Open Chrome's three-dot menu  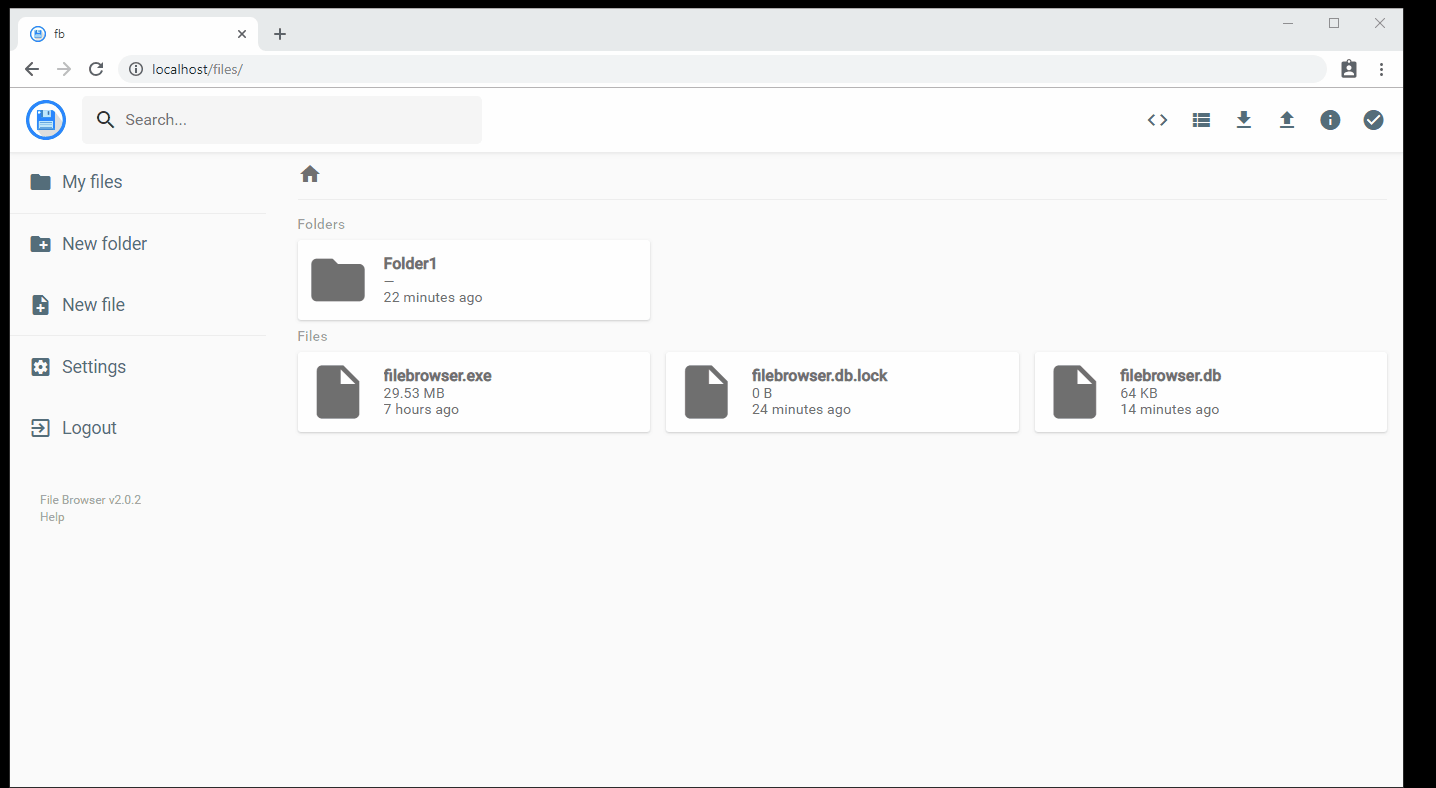[x=1381, y=69]
